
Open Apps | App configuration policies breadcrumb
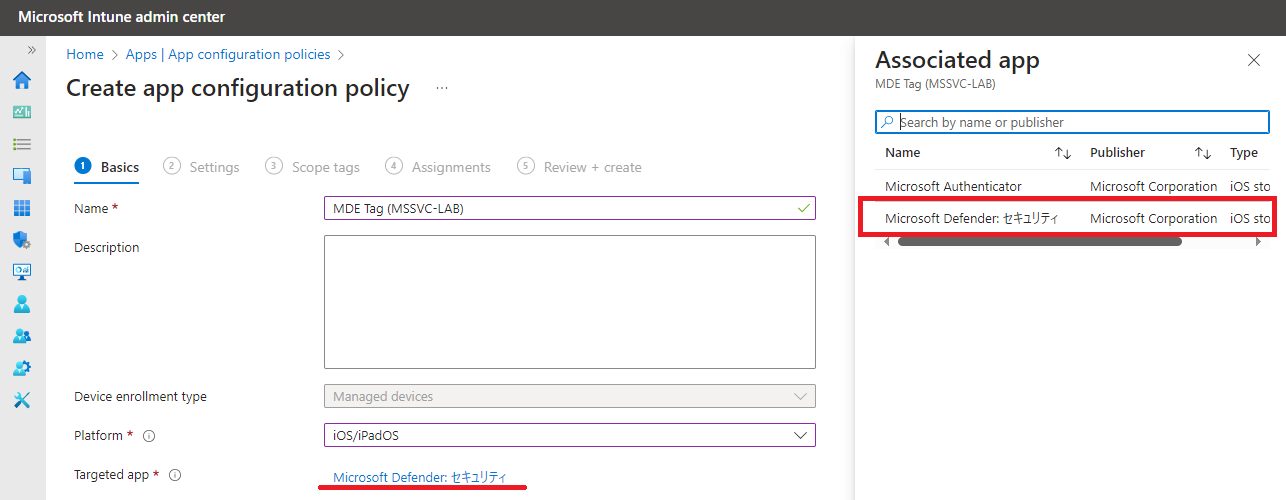228,55
